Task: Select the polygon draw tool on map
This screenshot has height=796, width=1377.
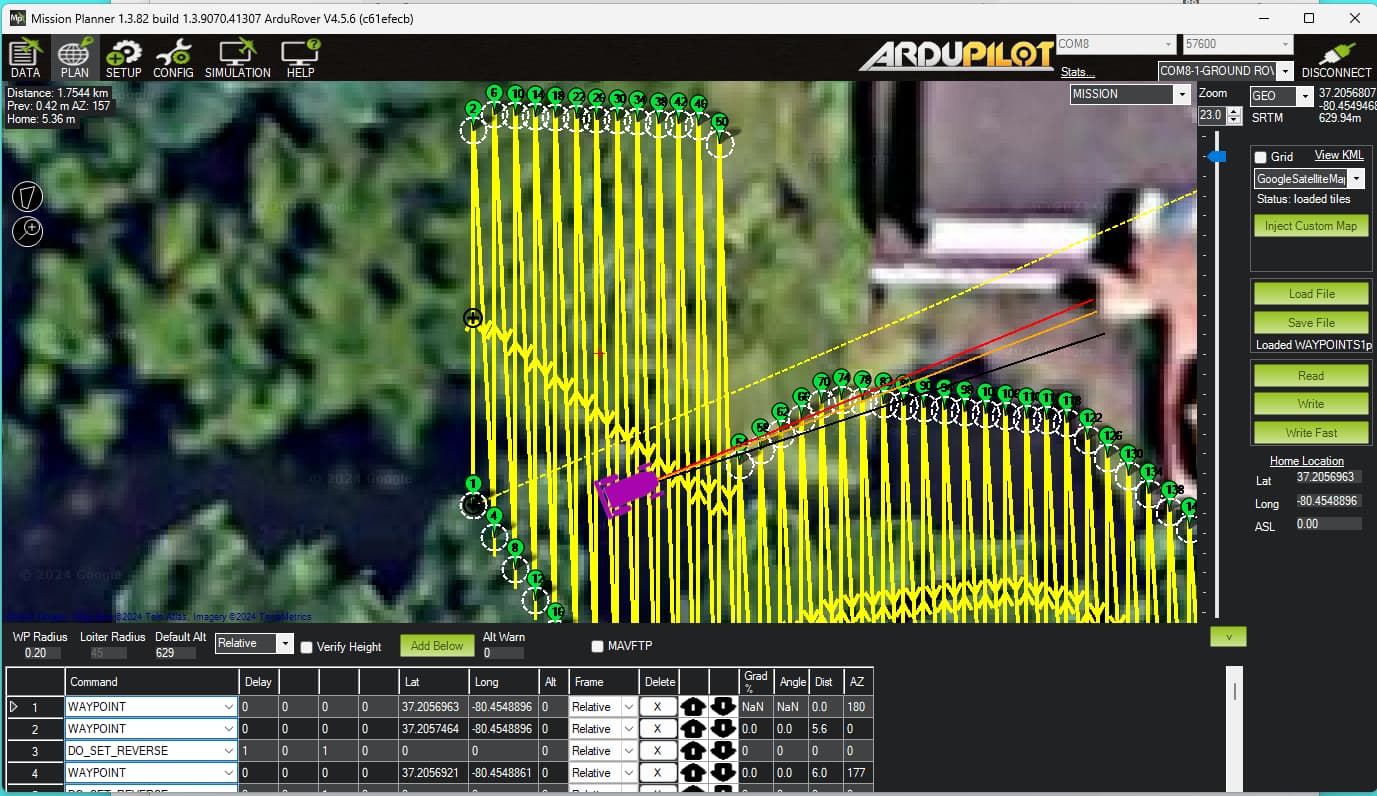Action: click(28, 197)
